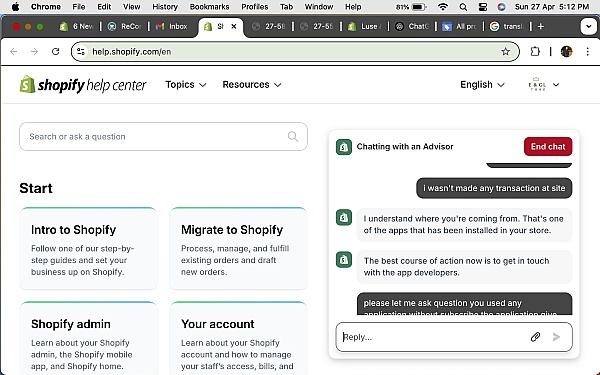Send the chat message arrow
This screenshot has height=375, width=600.
tap(556, 337)
